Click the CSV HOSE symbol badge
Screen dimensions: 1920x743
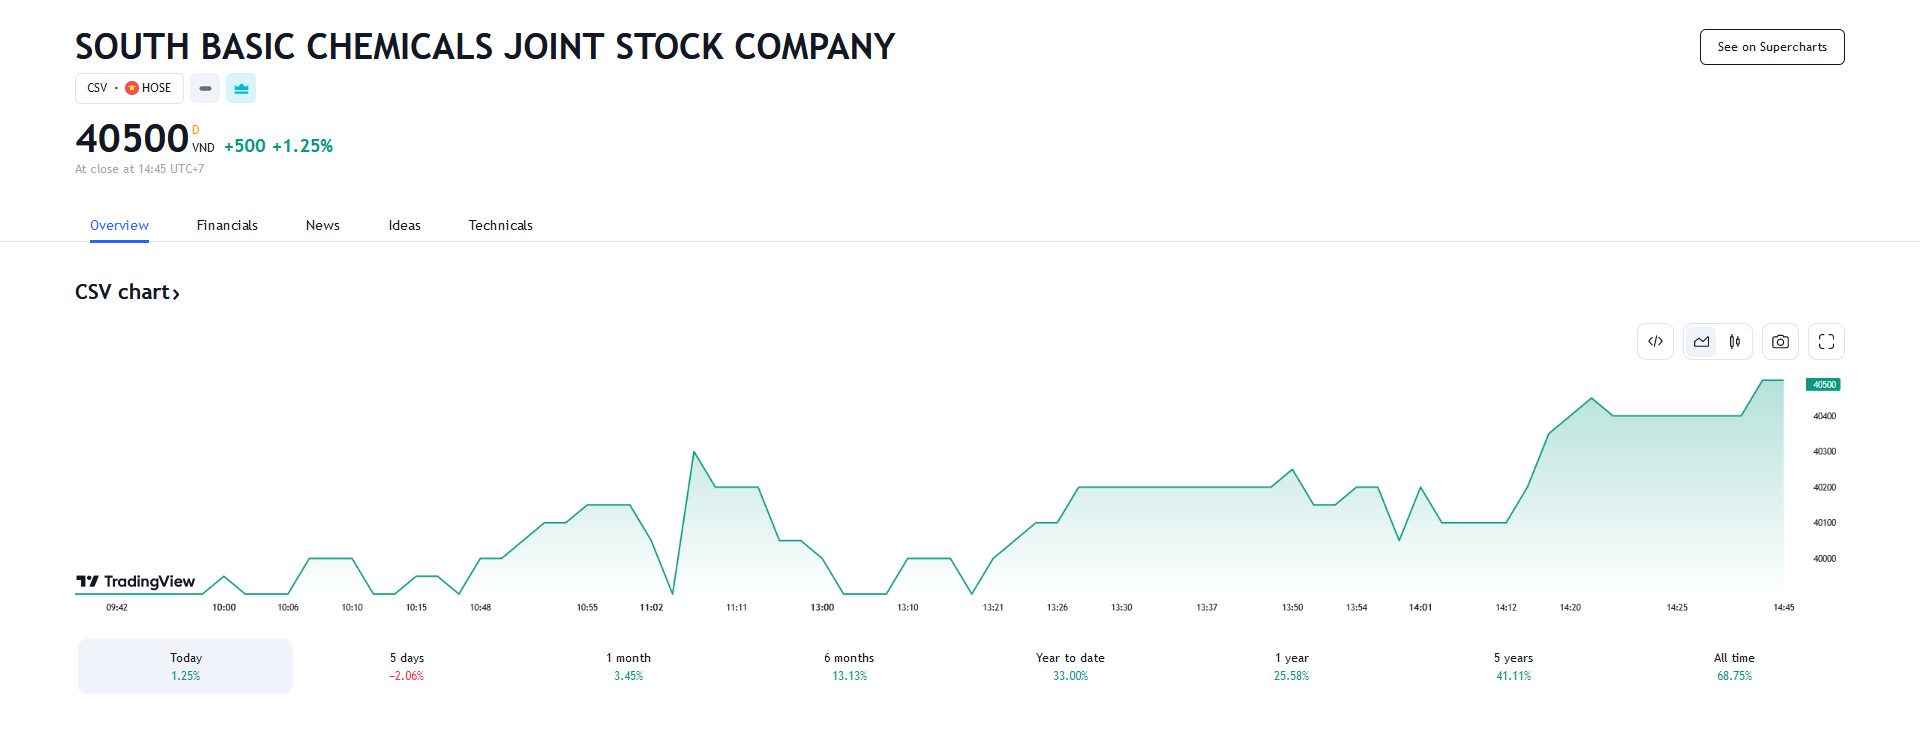[129, 88]
